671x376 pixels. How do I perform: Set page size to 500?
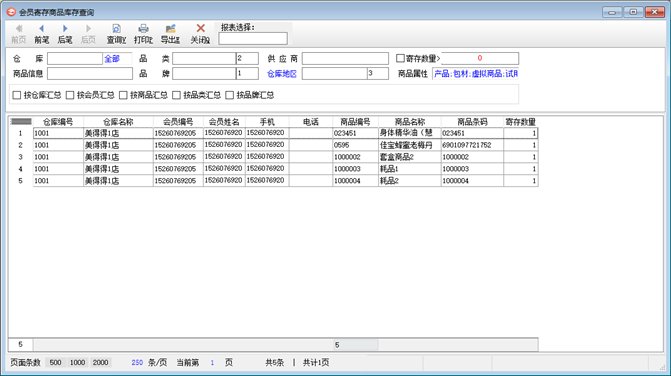pos(55,363)
